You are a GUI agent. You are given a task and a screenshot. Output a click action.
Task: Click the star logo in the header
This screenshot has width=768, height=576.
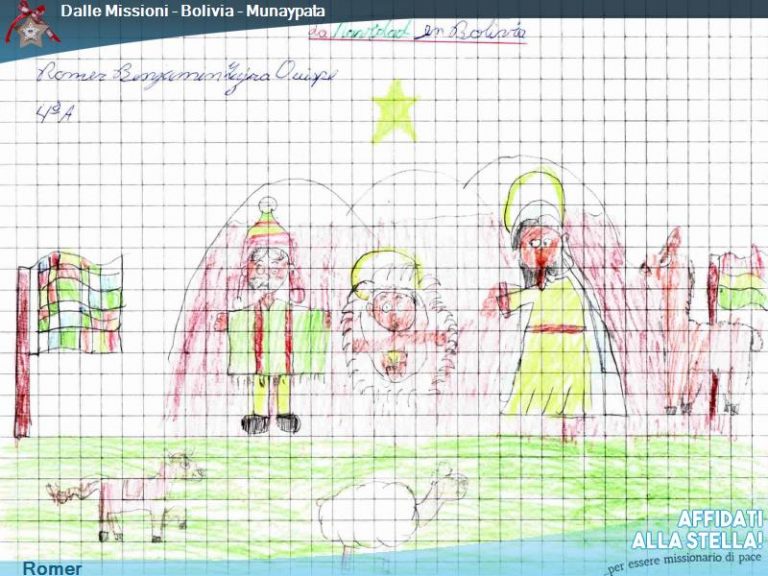30,22
